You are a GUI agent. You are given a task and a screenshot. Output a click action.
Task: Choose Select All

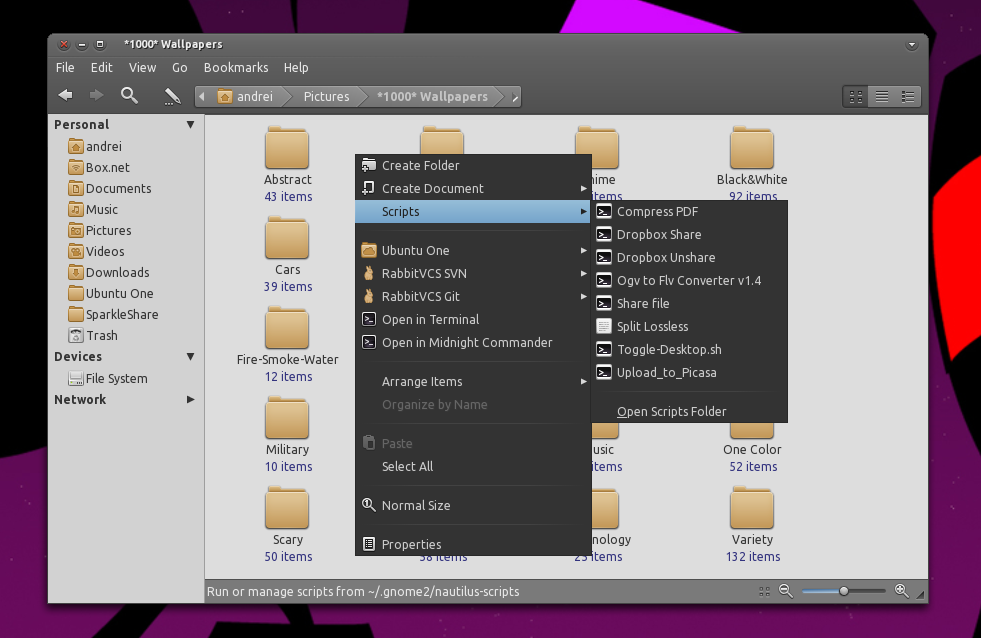(x=474, y=467)
